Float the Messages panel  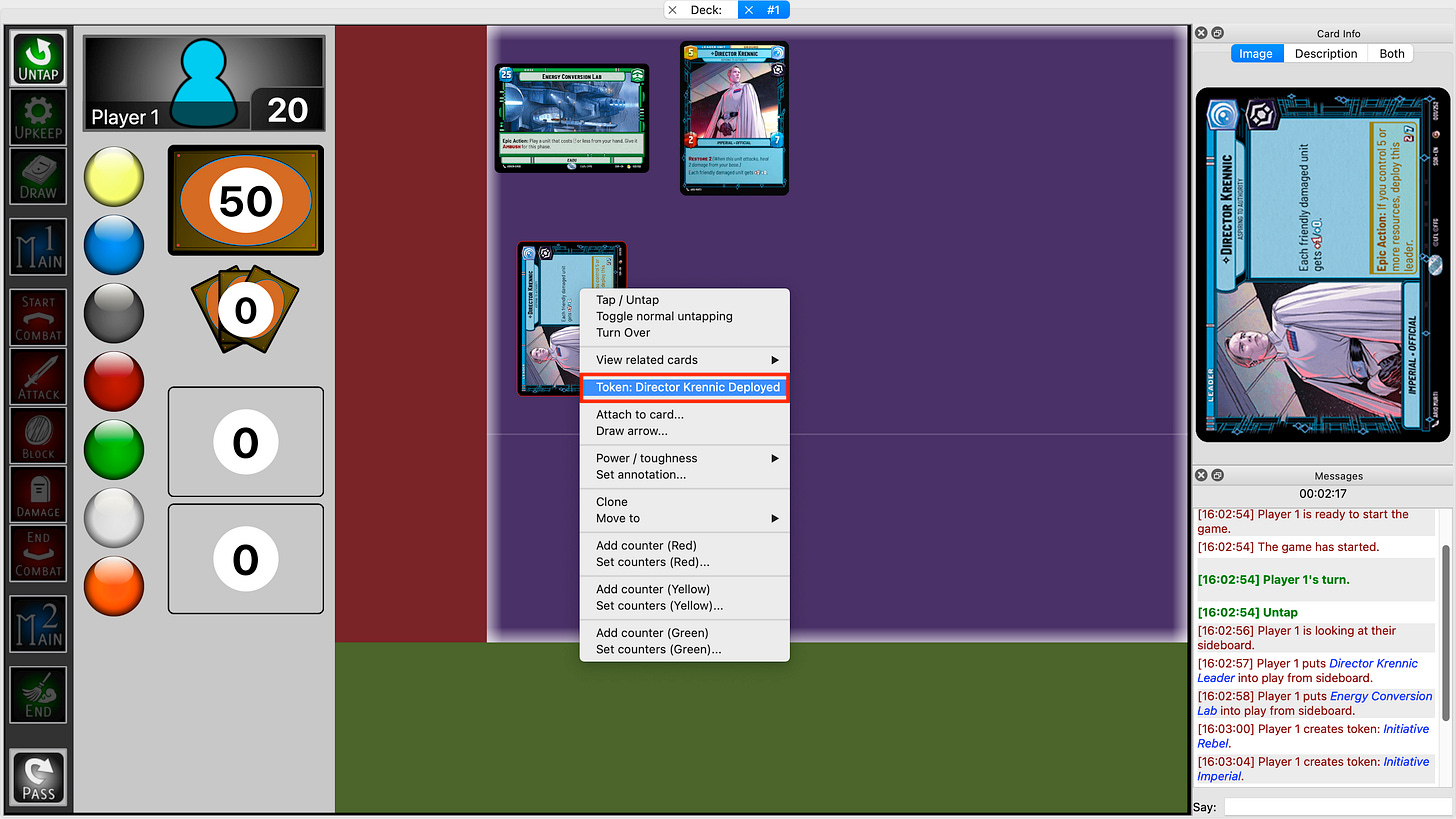(x=1217, y=475)
